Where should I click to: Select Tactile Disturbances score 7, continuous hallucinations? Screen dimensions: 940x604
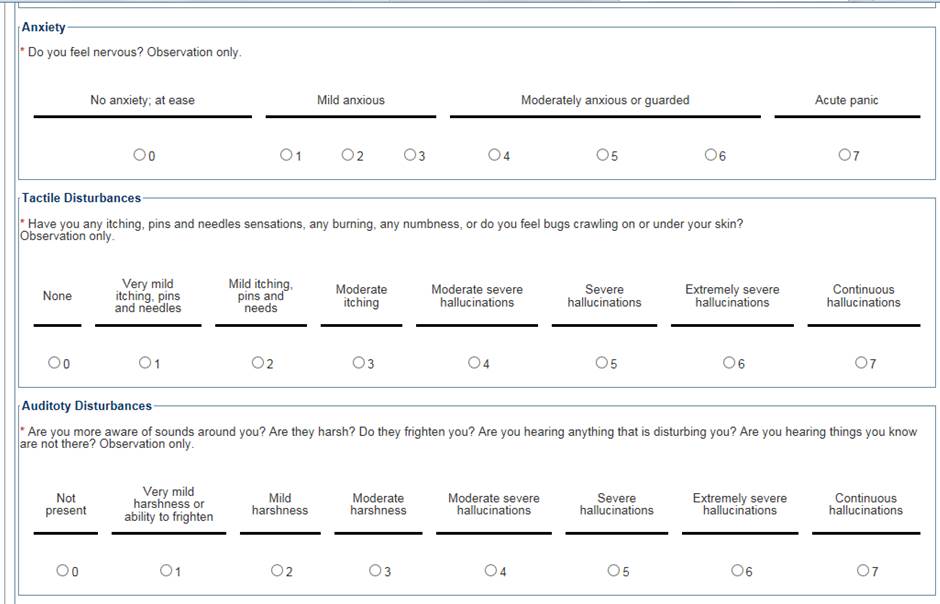[861, 363]
